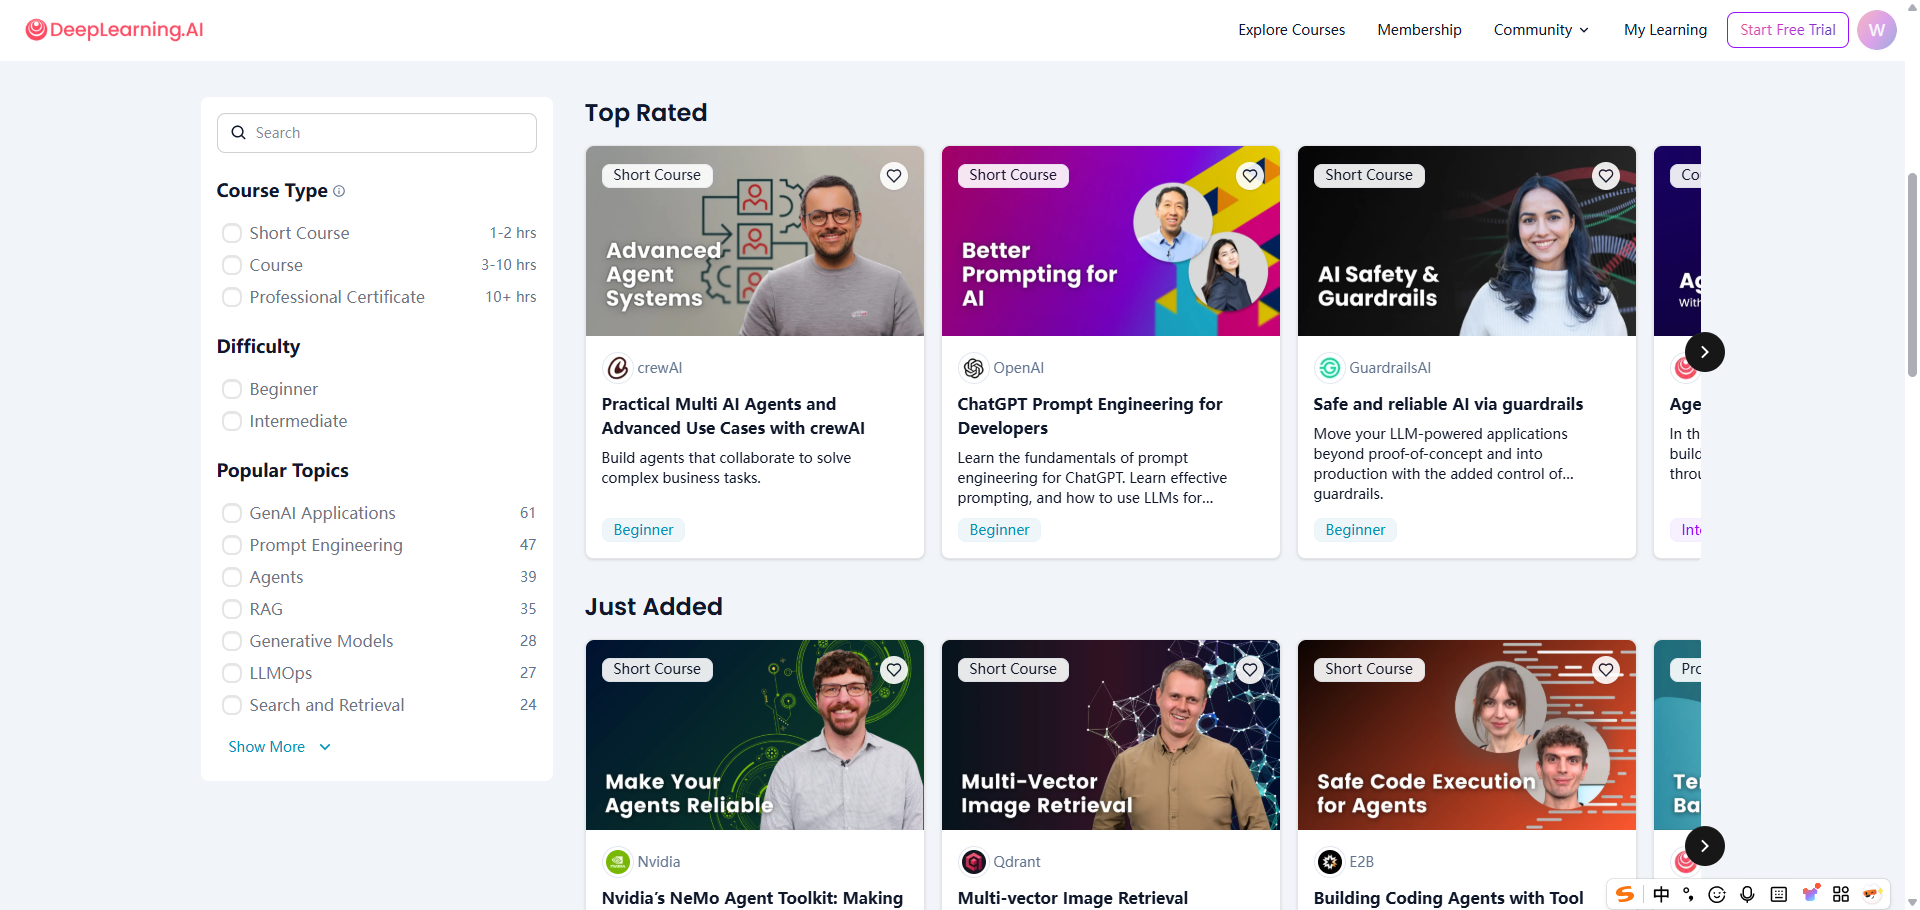Viewport: 1920px width, 910px height.
Task: Show Course Type info tooltip icon
Action: pyautogui.click(x=339, y=191)
